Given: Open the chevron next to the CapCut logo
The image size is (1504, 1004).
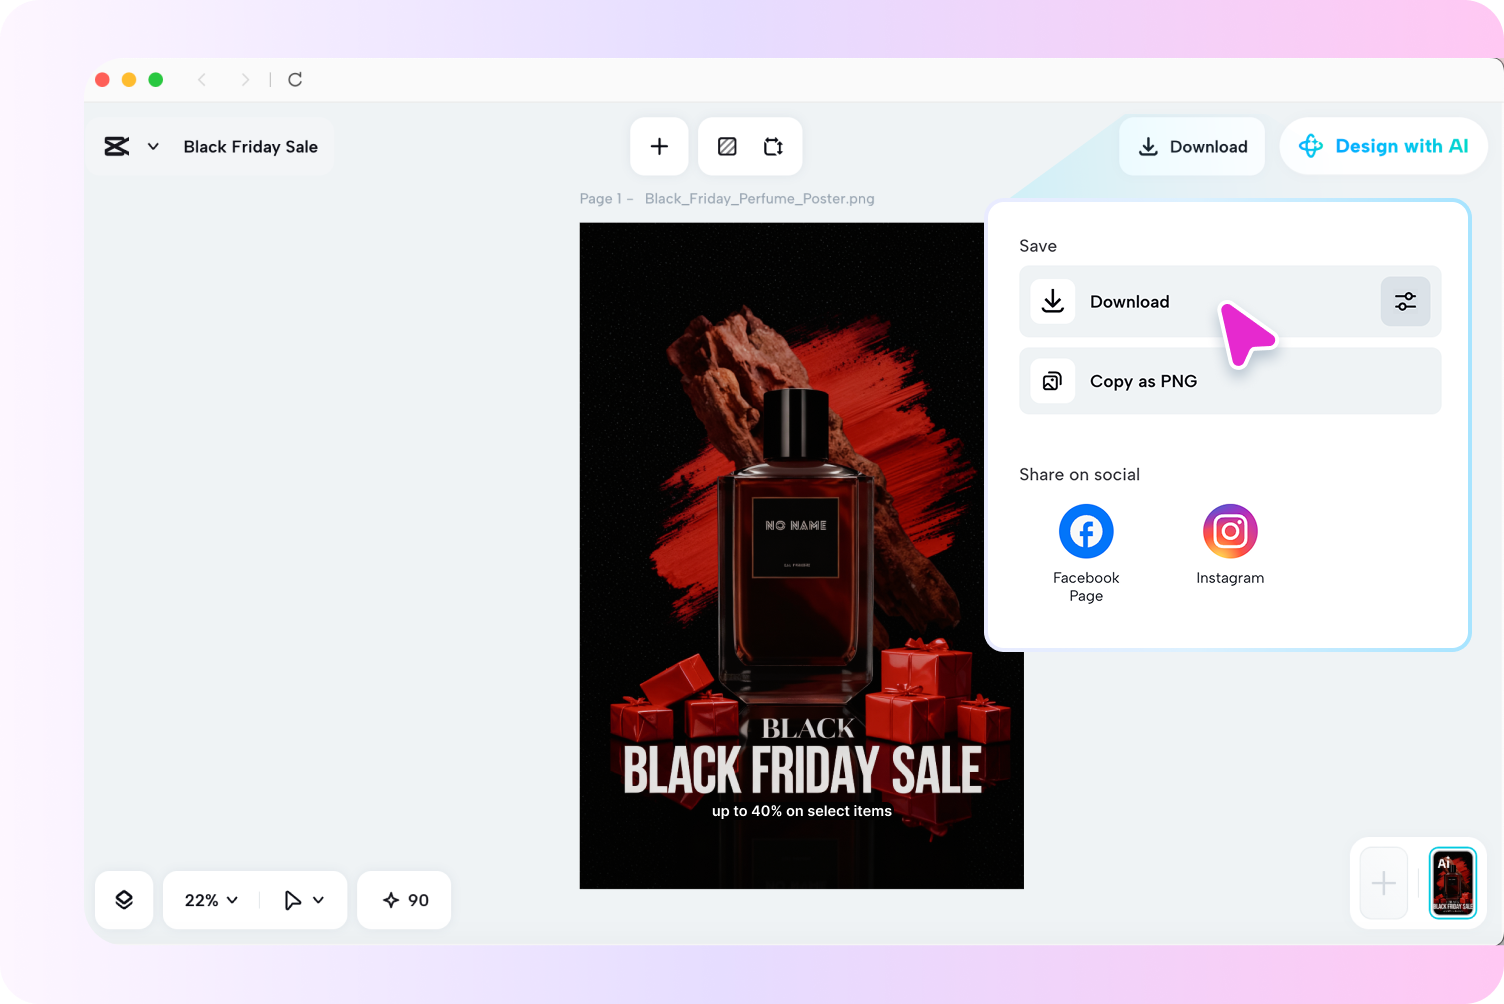Looking at the screenshot, I should click(153, 146).
